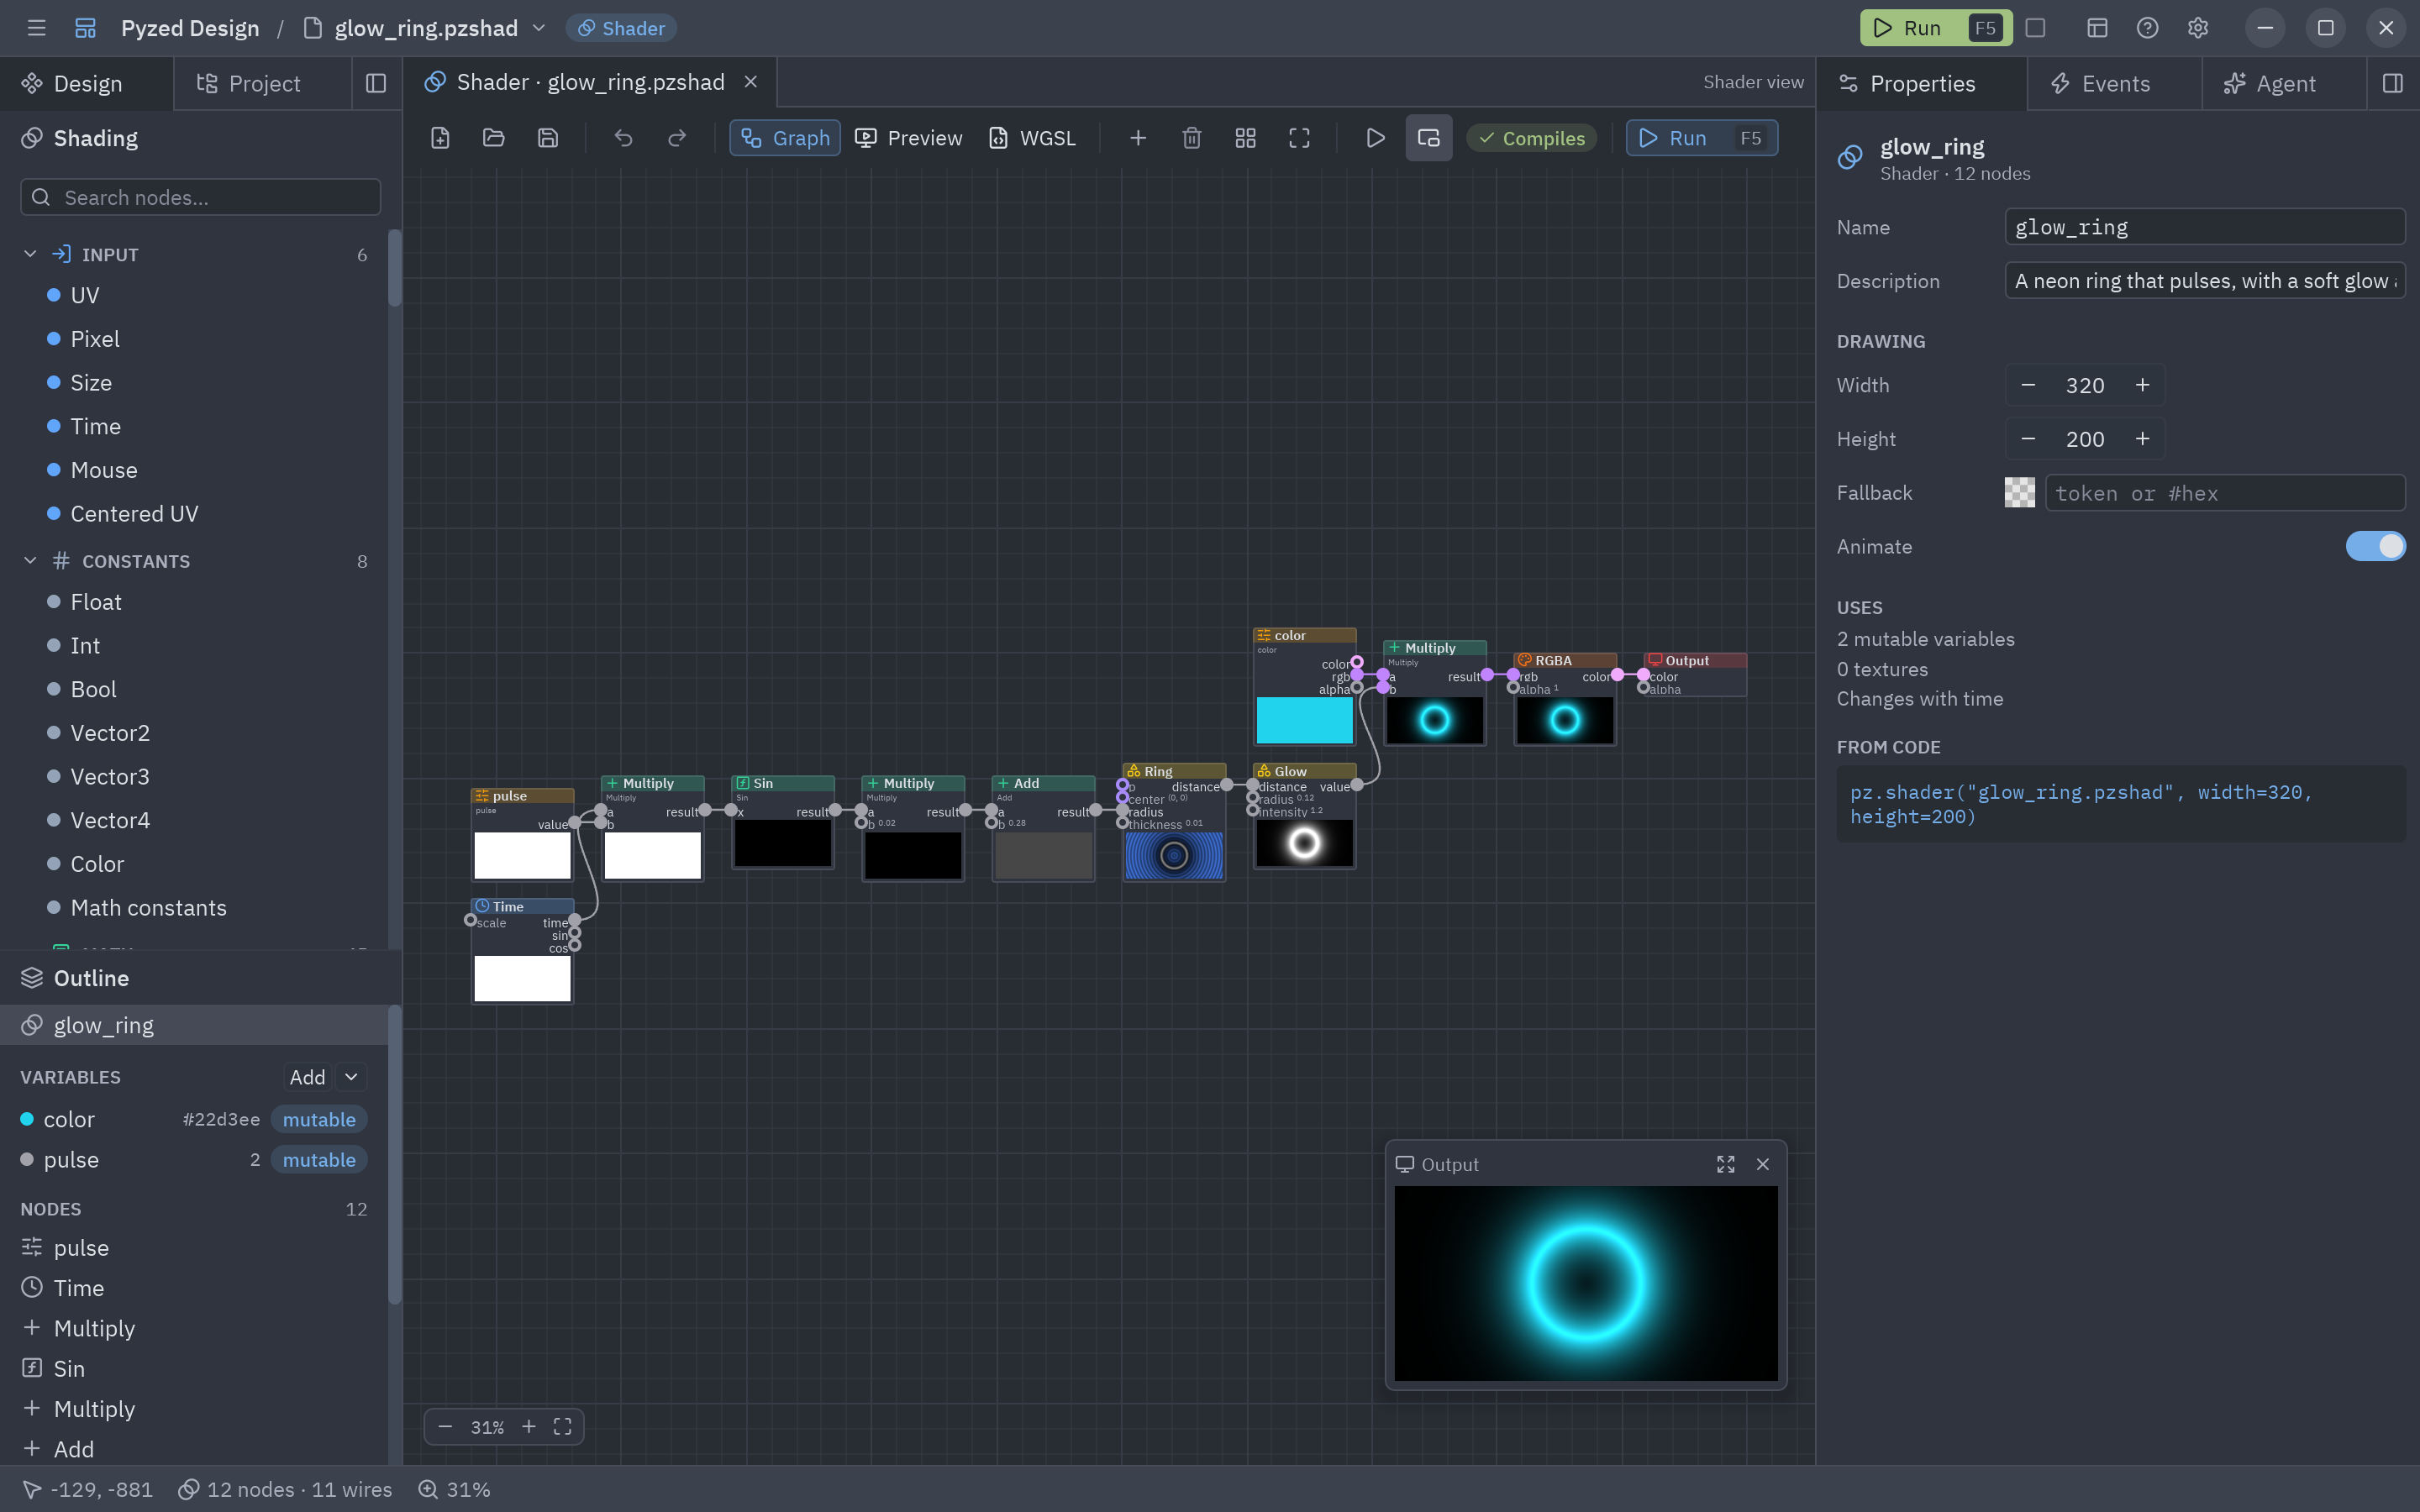Click the Add variable button
The height and width of the screenshot is (1512, 2420).
click(x=307, y=1077)
